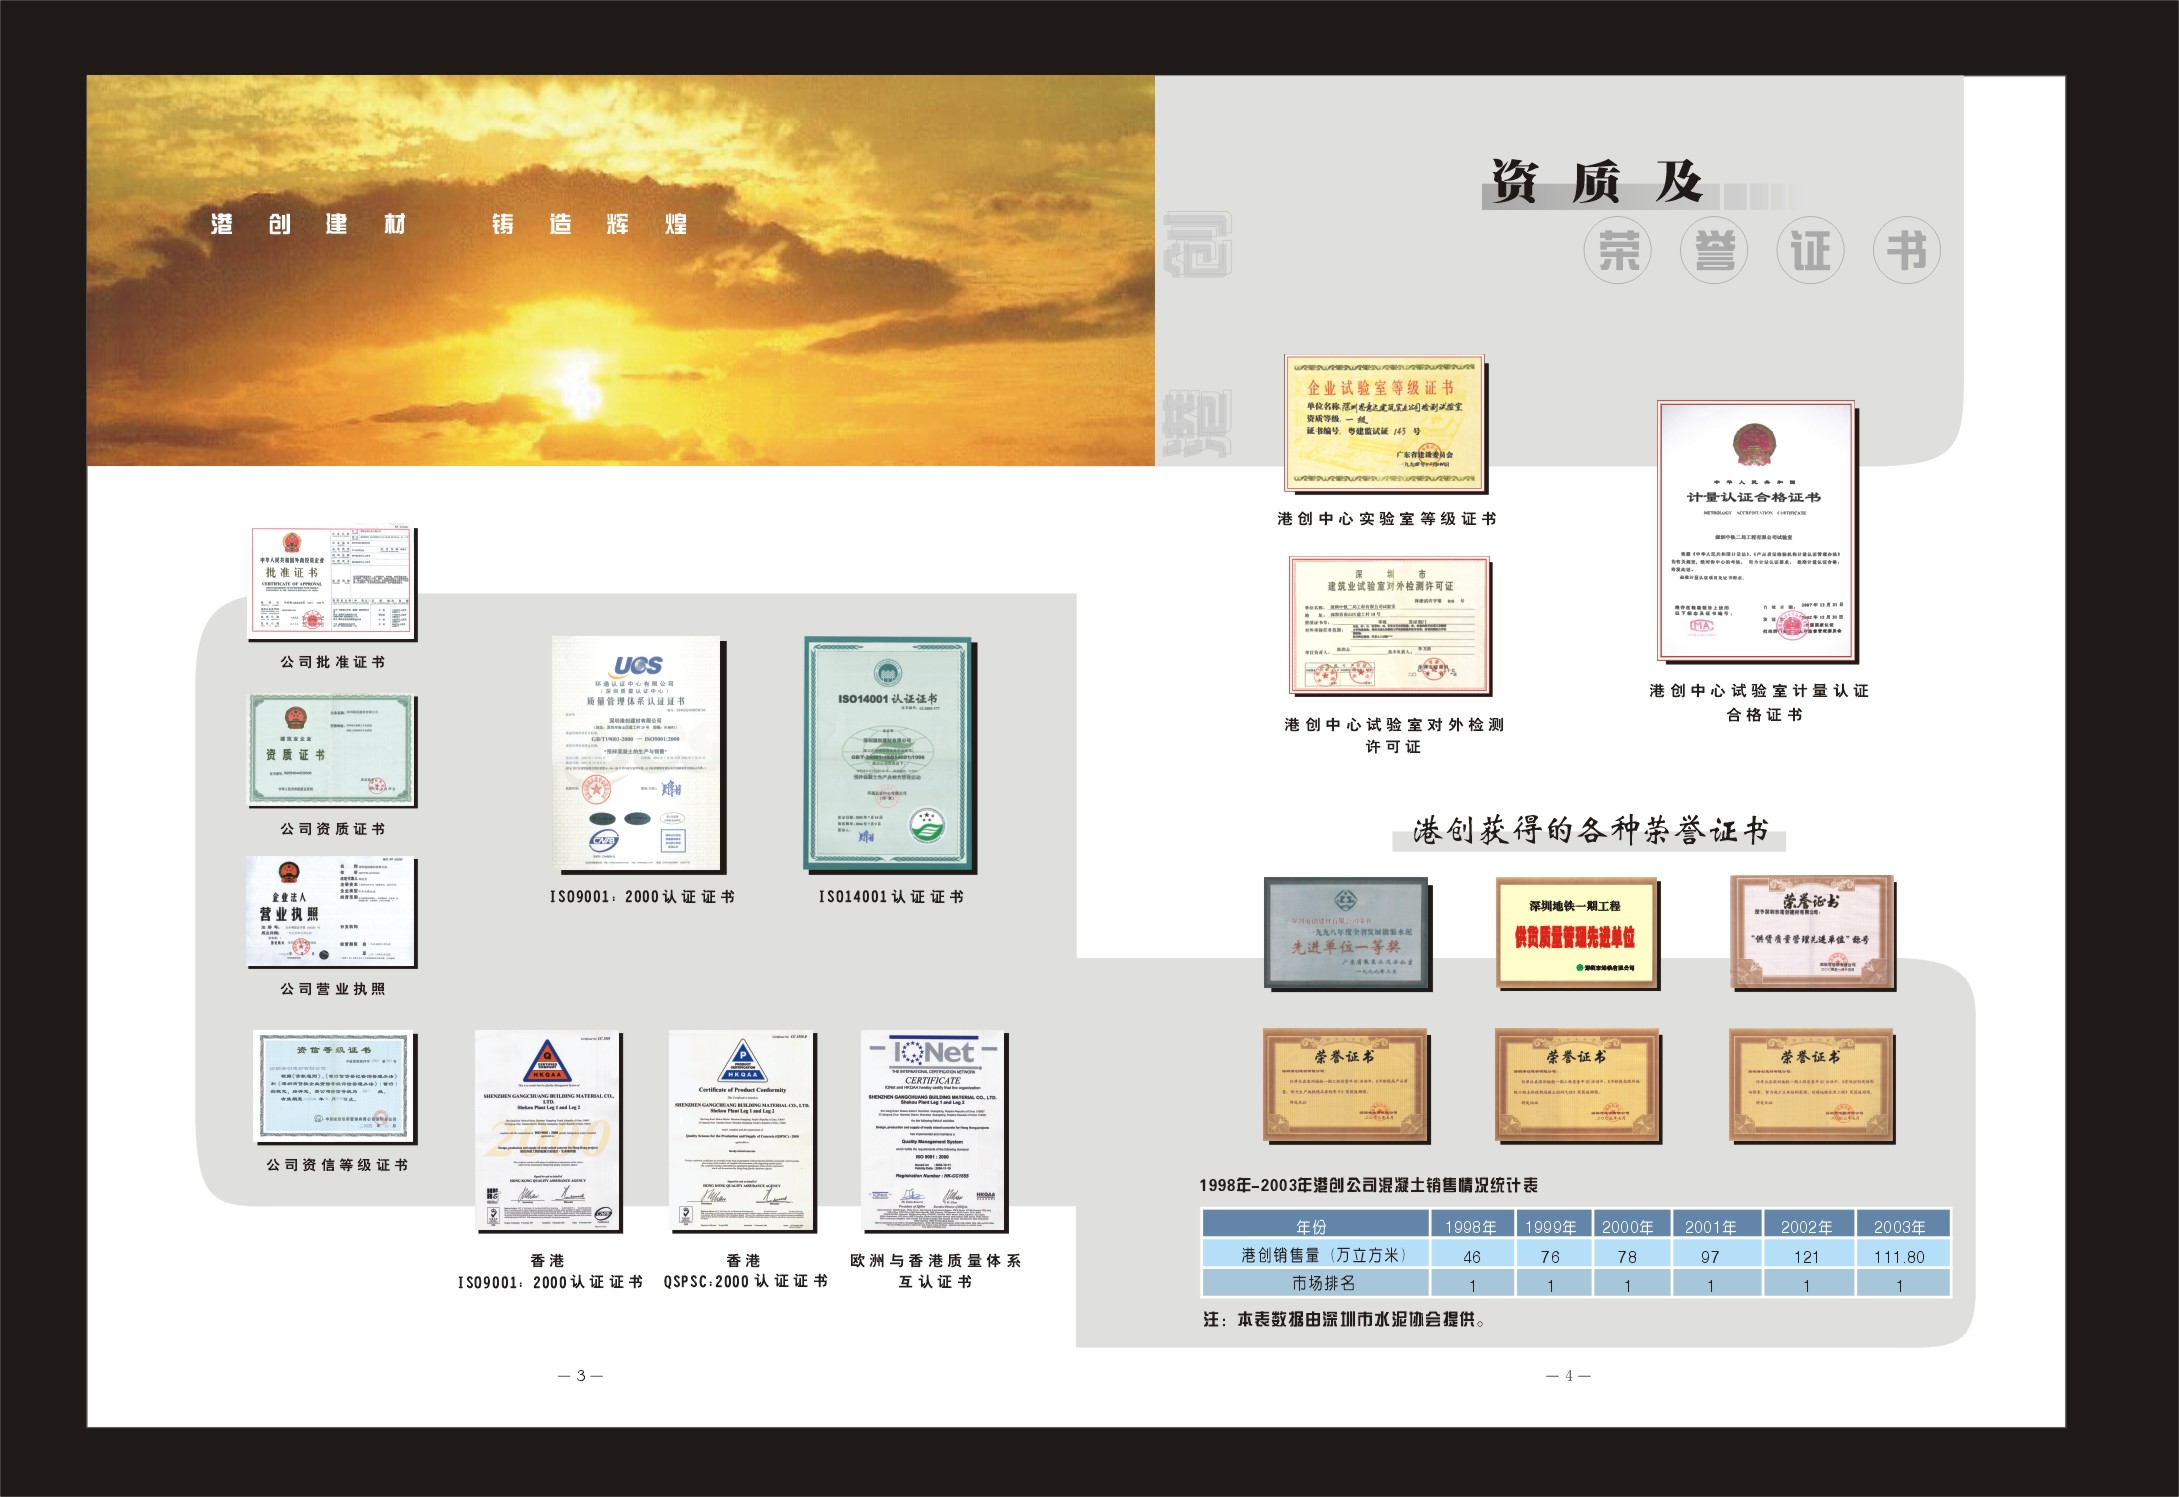Click the 公司营业执照 license image
The height and width of the screenshot is (1497, 2179).
(x=331, y=911)
